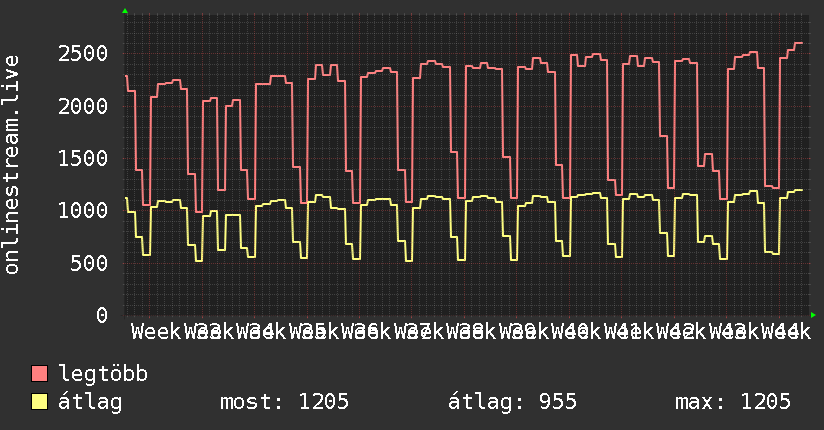This screenshot has height=430, width=824.
Task: Click the 500 y-axis label
Action: [89, 263]
